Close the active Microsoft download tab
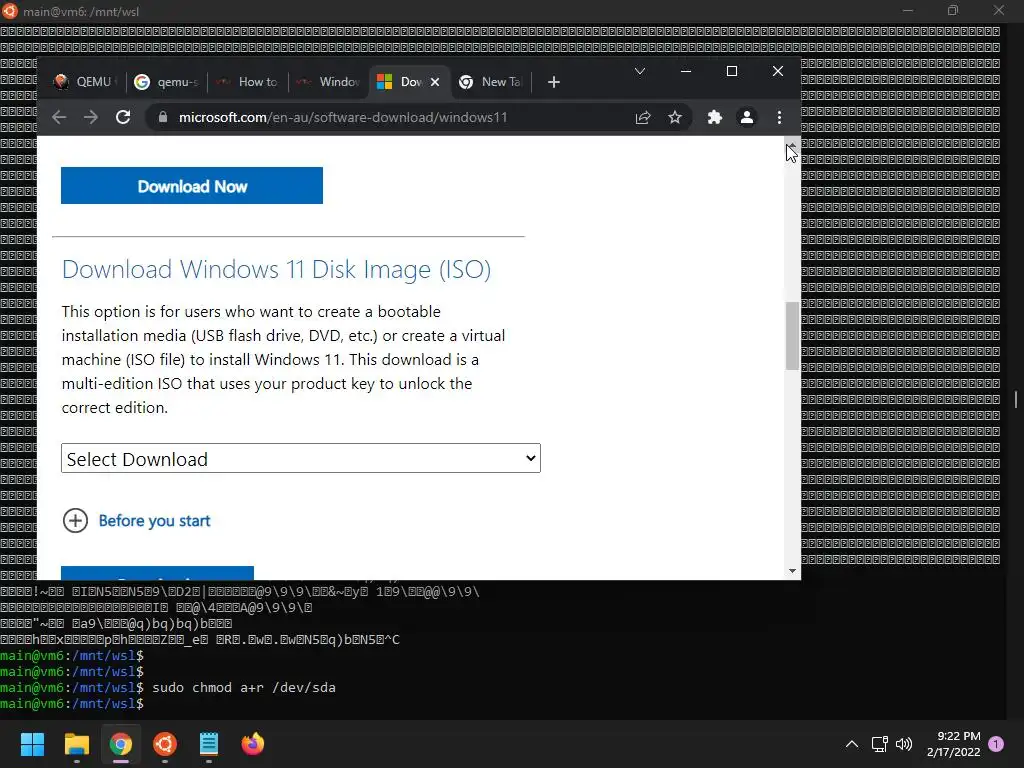Image resolution: width=1024 pixels, height=768 pixels. coord(435,82)
